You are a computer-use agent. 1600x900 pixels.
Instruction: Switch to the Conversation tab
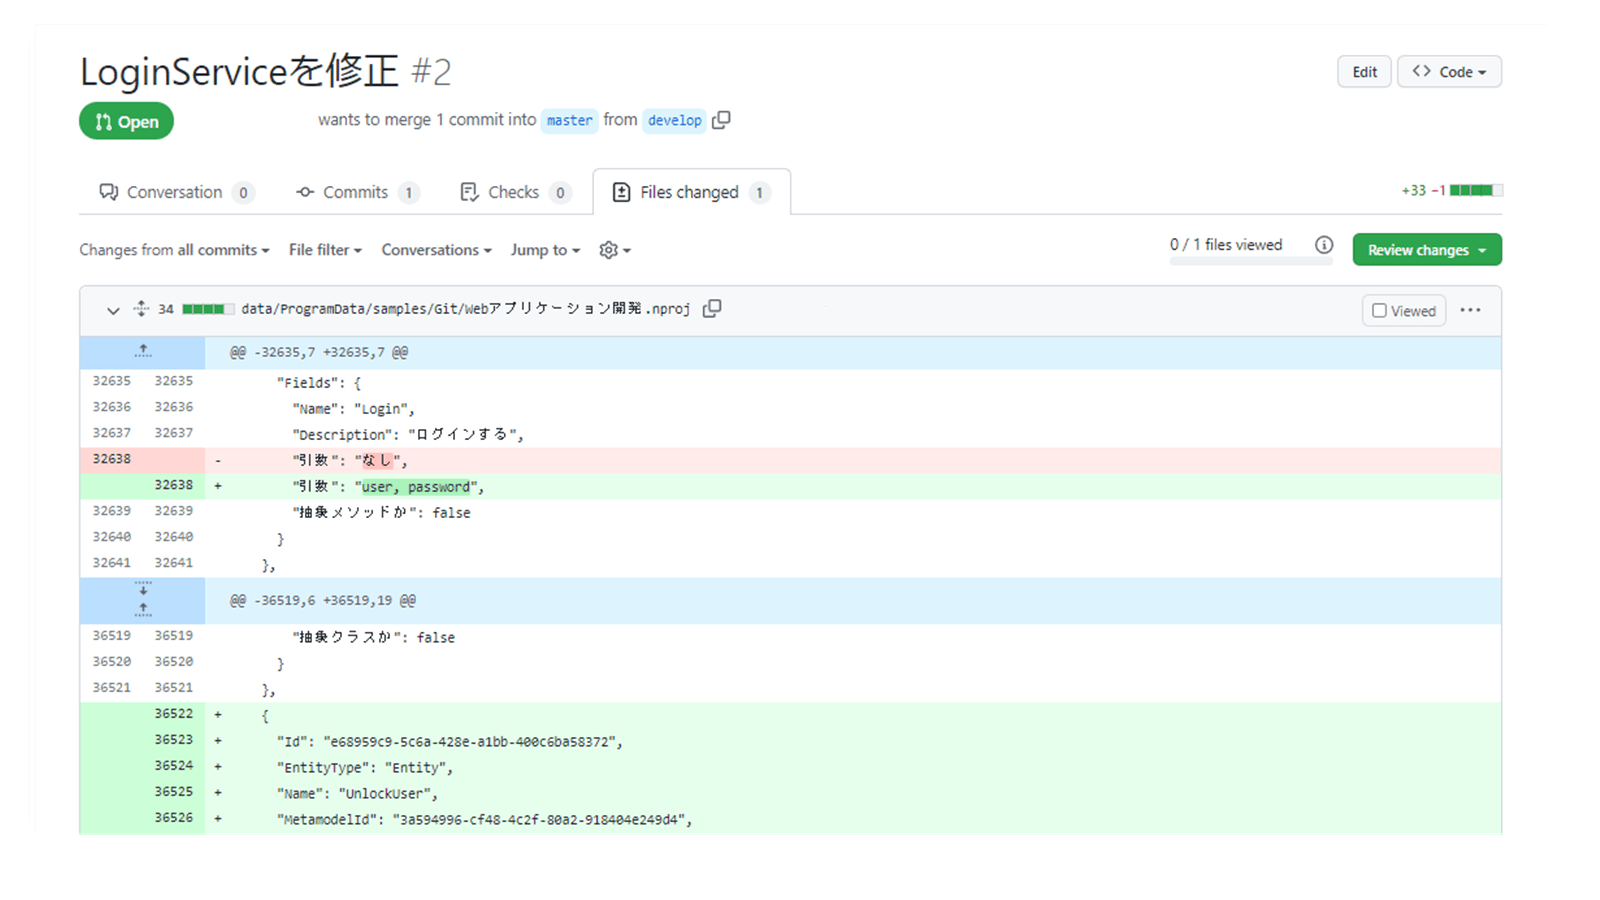[175, 192]
